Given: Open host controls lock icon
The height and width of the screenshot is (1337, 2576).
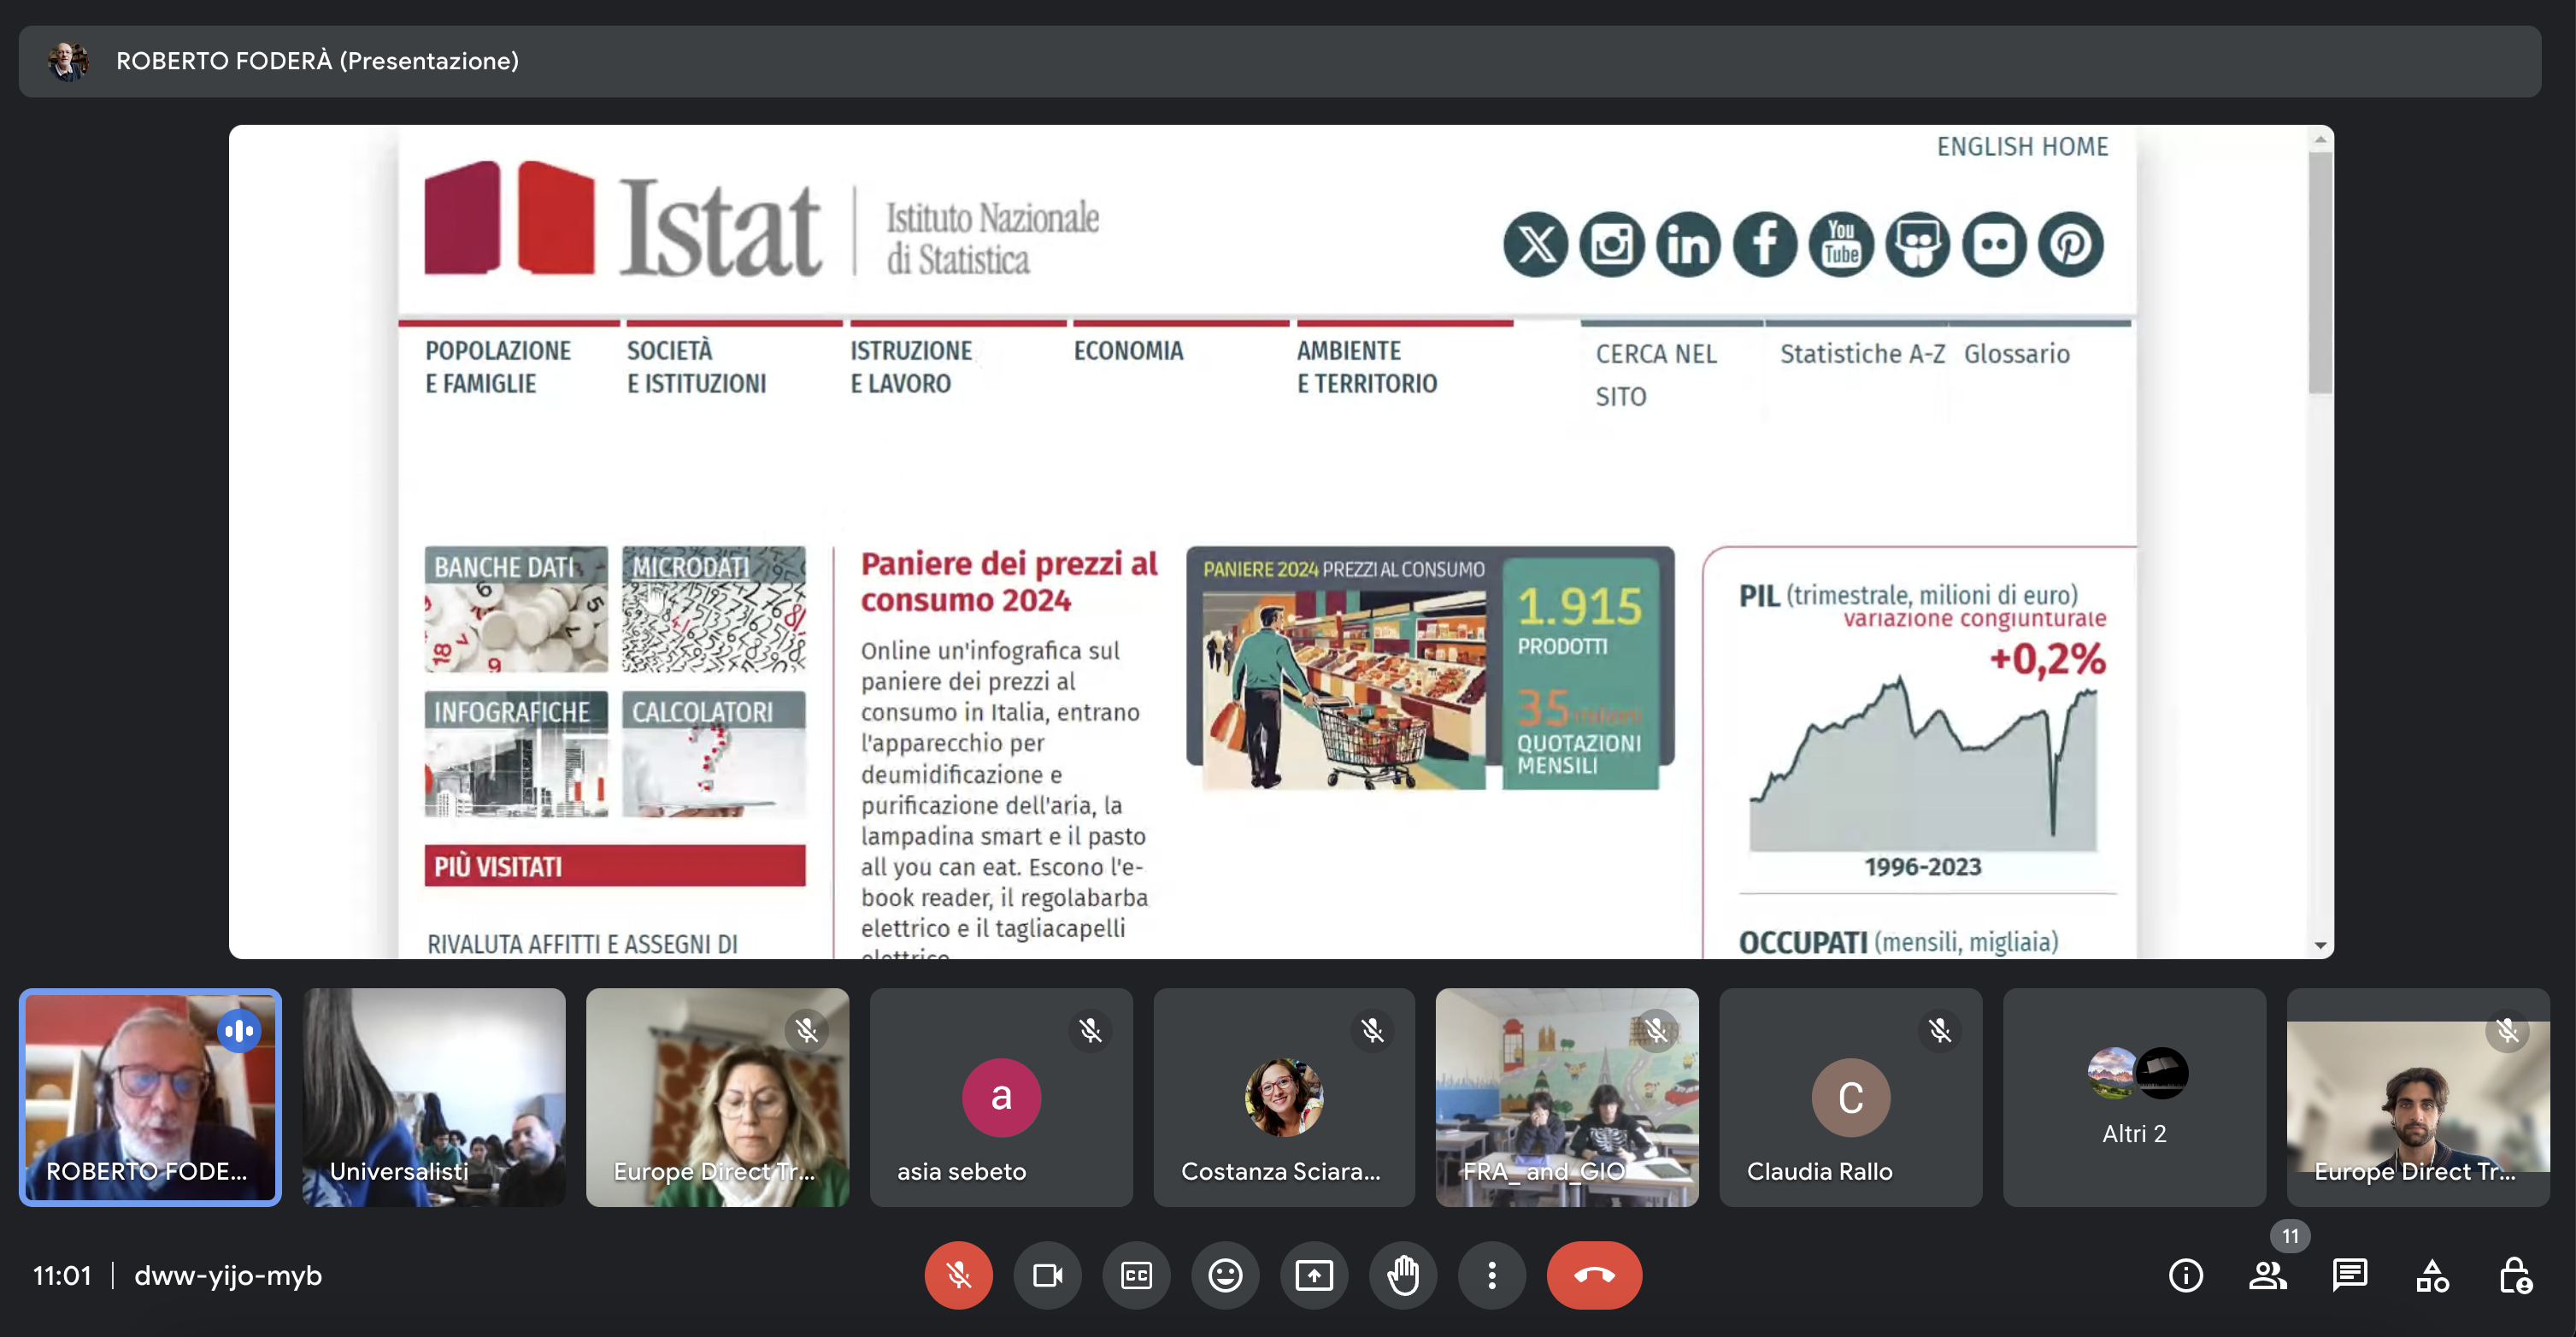Looking at the screenshot, I should coord(2514,1275).
